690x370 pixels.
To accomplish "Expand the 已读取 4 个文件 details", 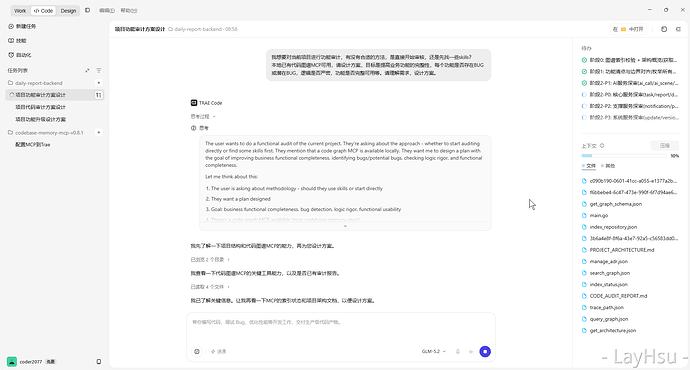I will pos(210,287).
